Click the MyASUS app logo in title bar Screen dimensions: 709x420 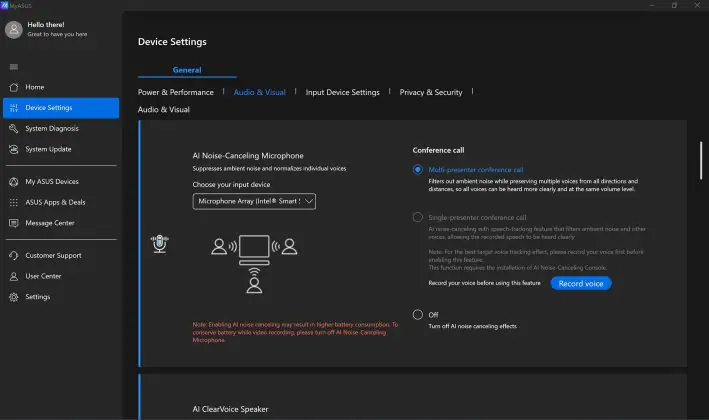click(4, 5)
